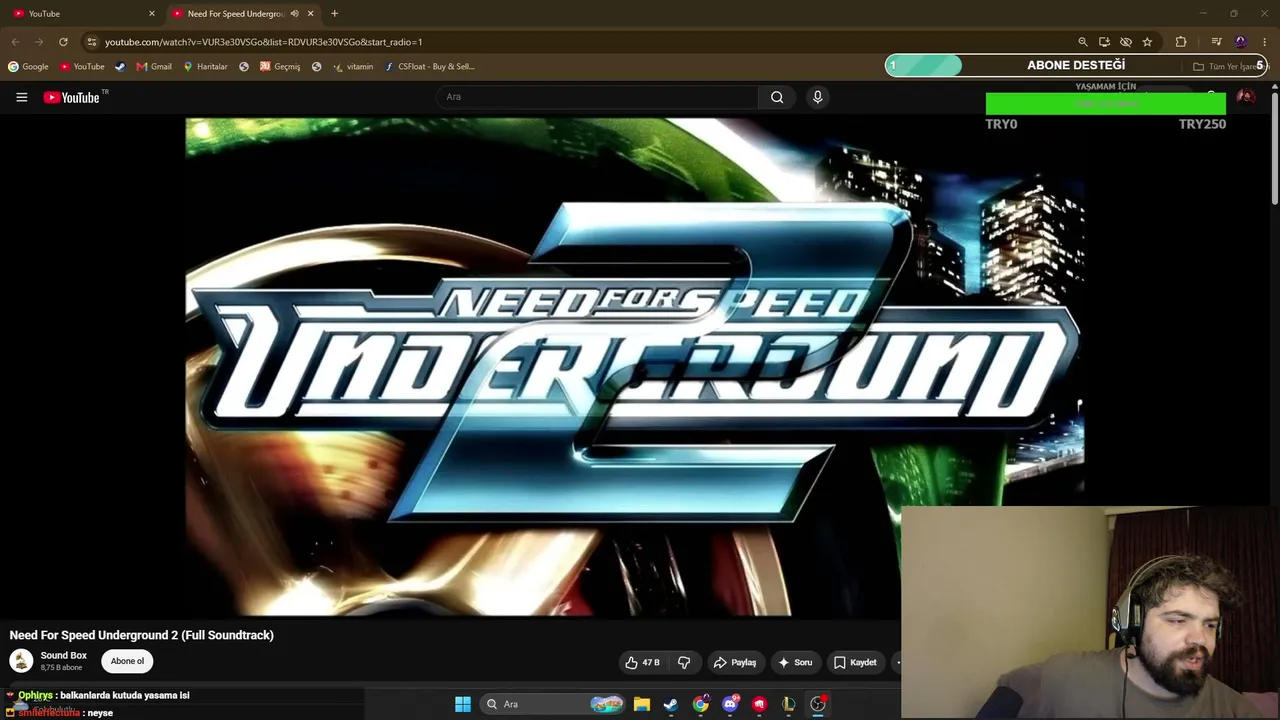The height and width of the screenshot is (720, 1280).
Task: Close the first YouTube tab
Action: click(152, 14)
